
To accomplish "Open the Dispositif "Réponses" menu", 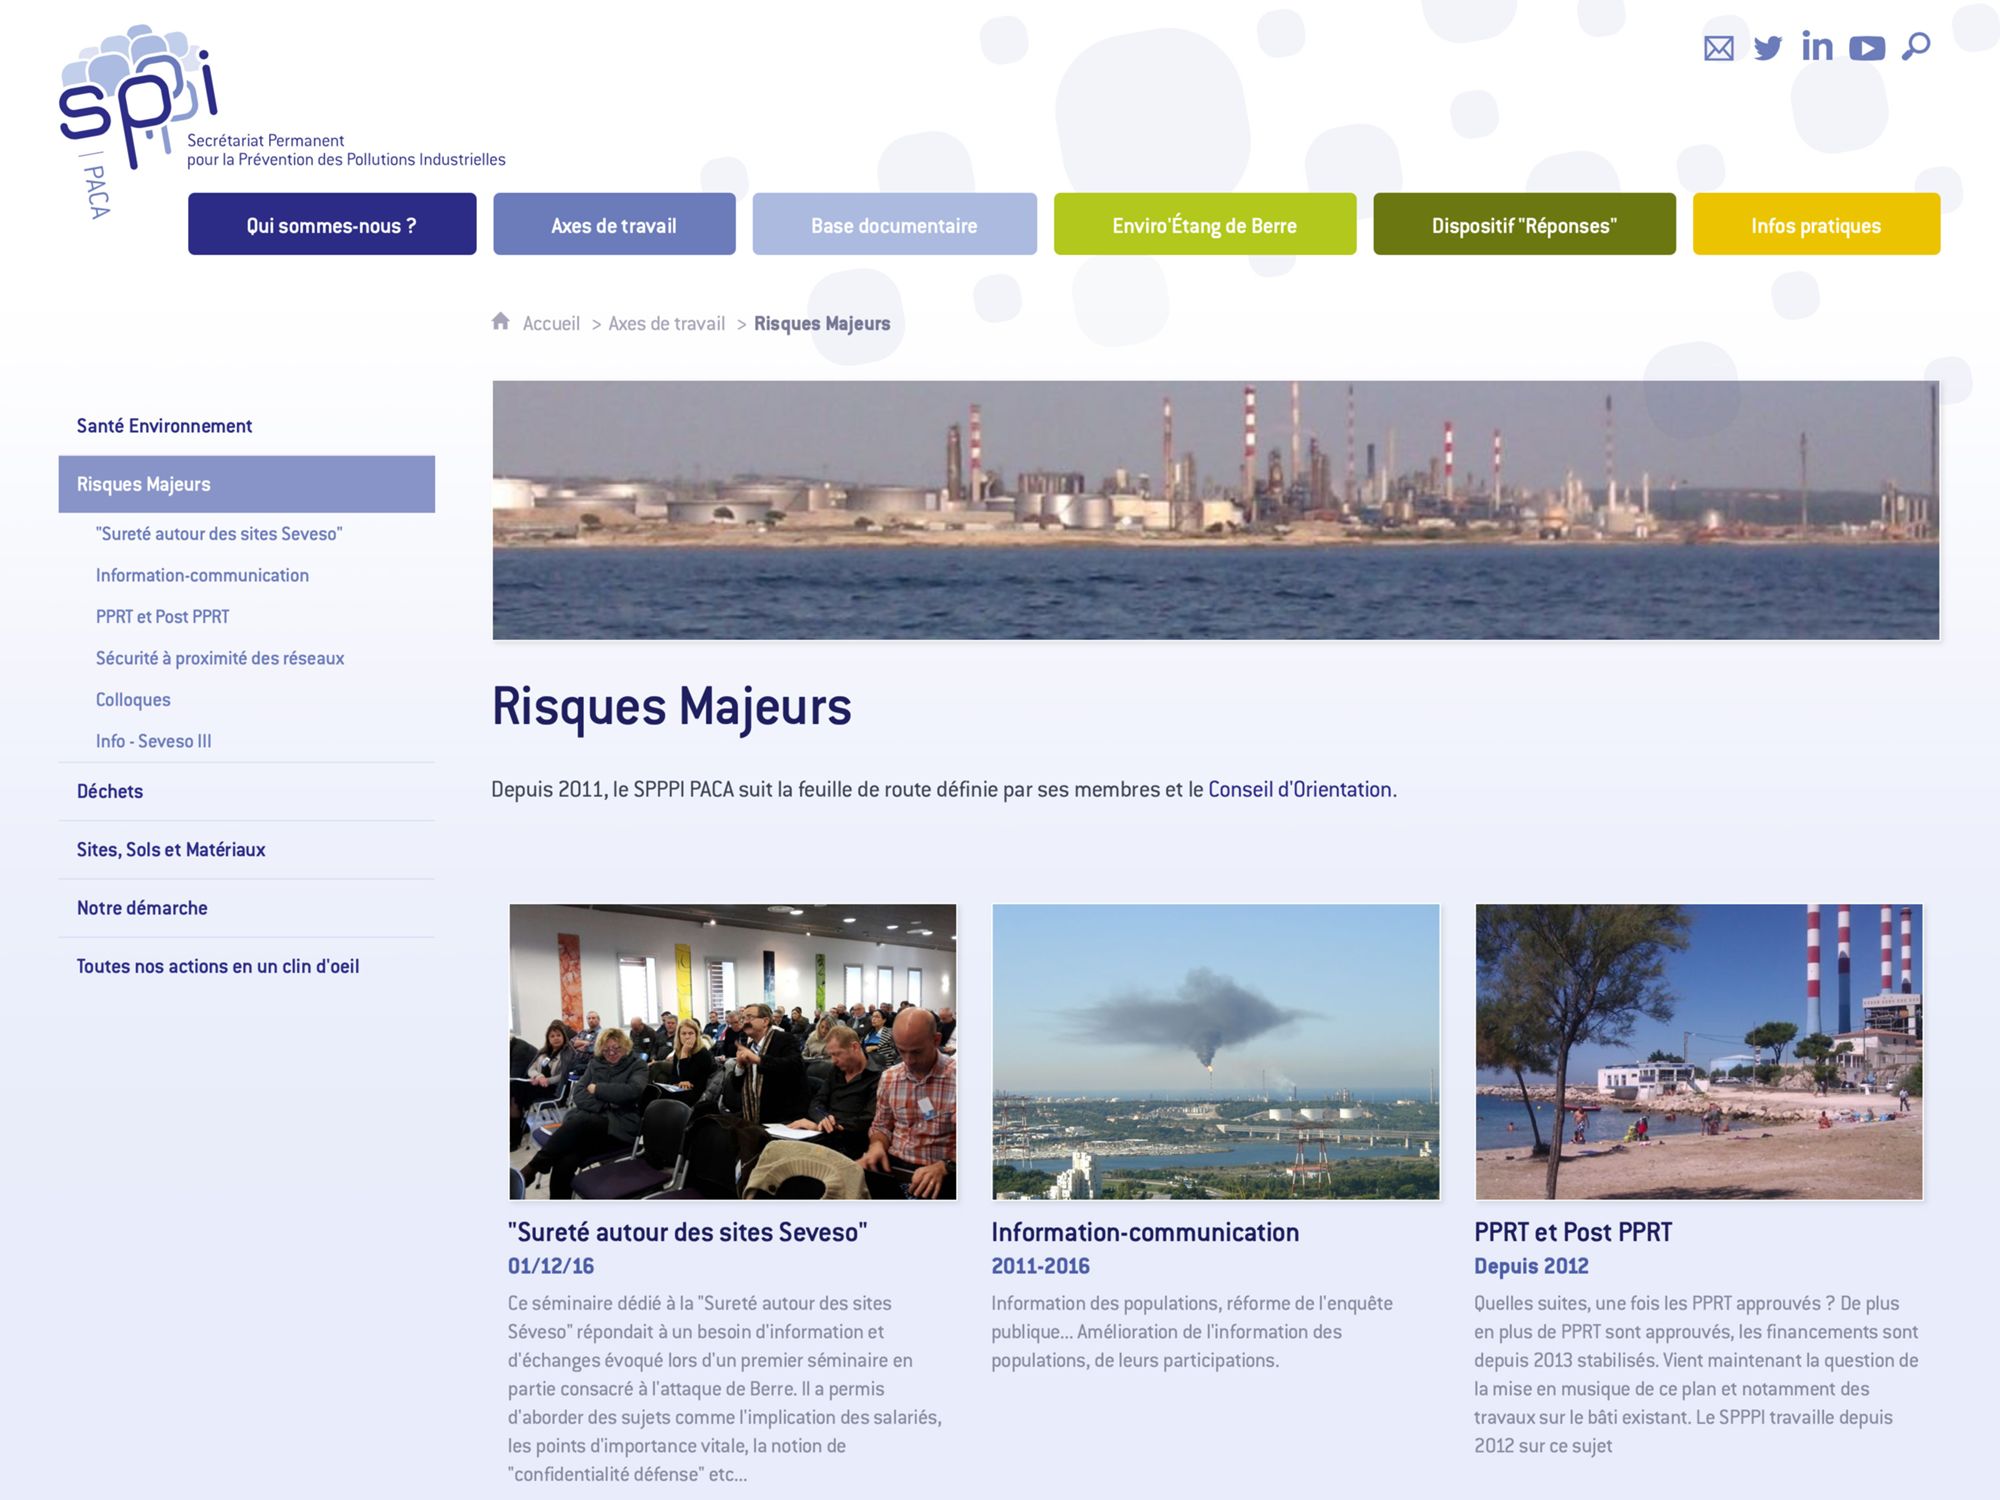I will click(x=1523, y=225).
